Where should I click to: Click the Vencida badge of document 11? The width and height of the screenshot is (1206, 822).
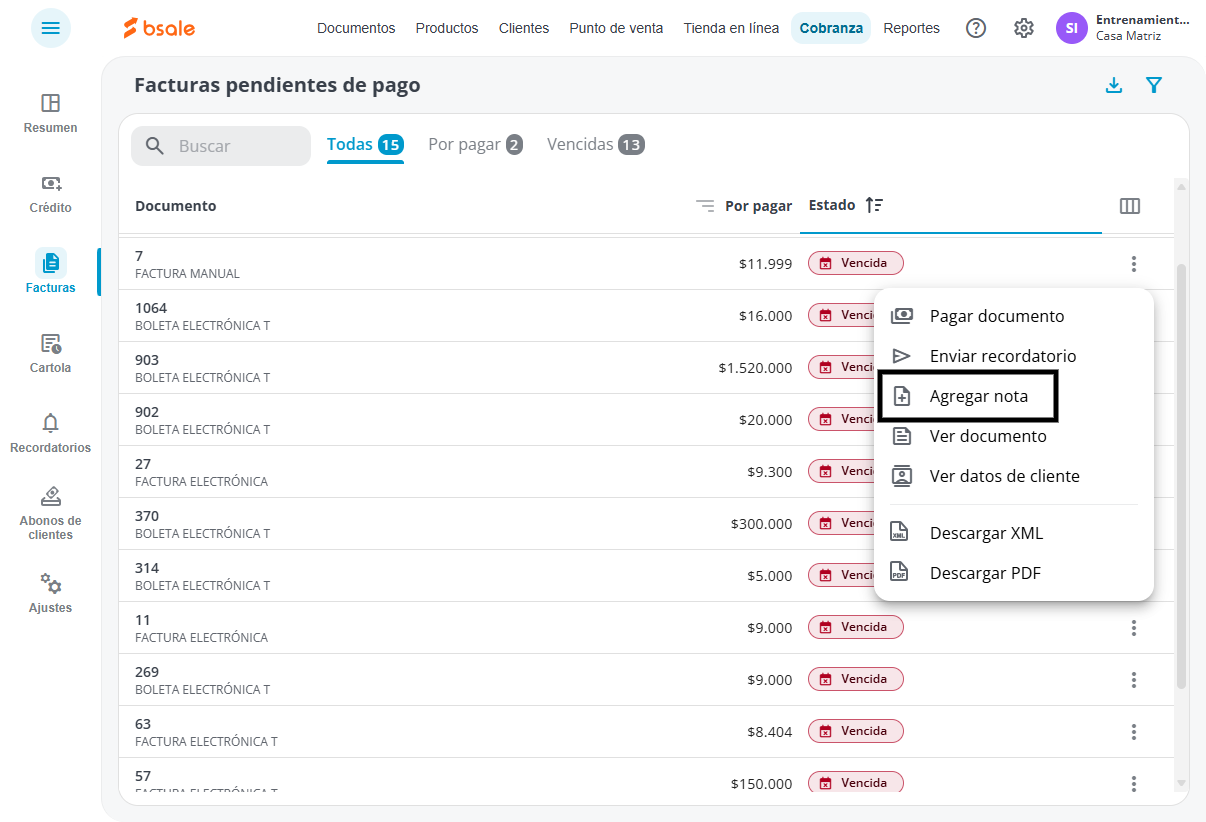(856, 627)
